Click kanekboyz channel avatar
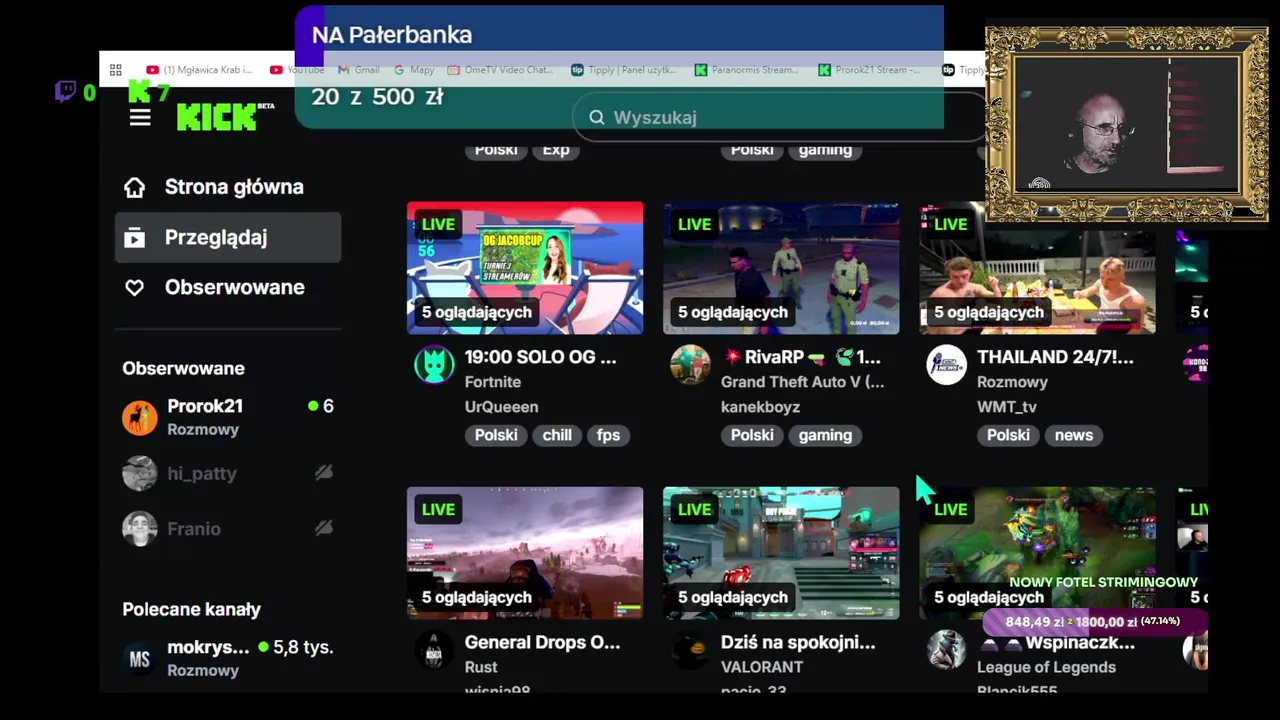Image resolution: width=1280 pixels, height=720 pixels. [x=690, y=365]
